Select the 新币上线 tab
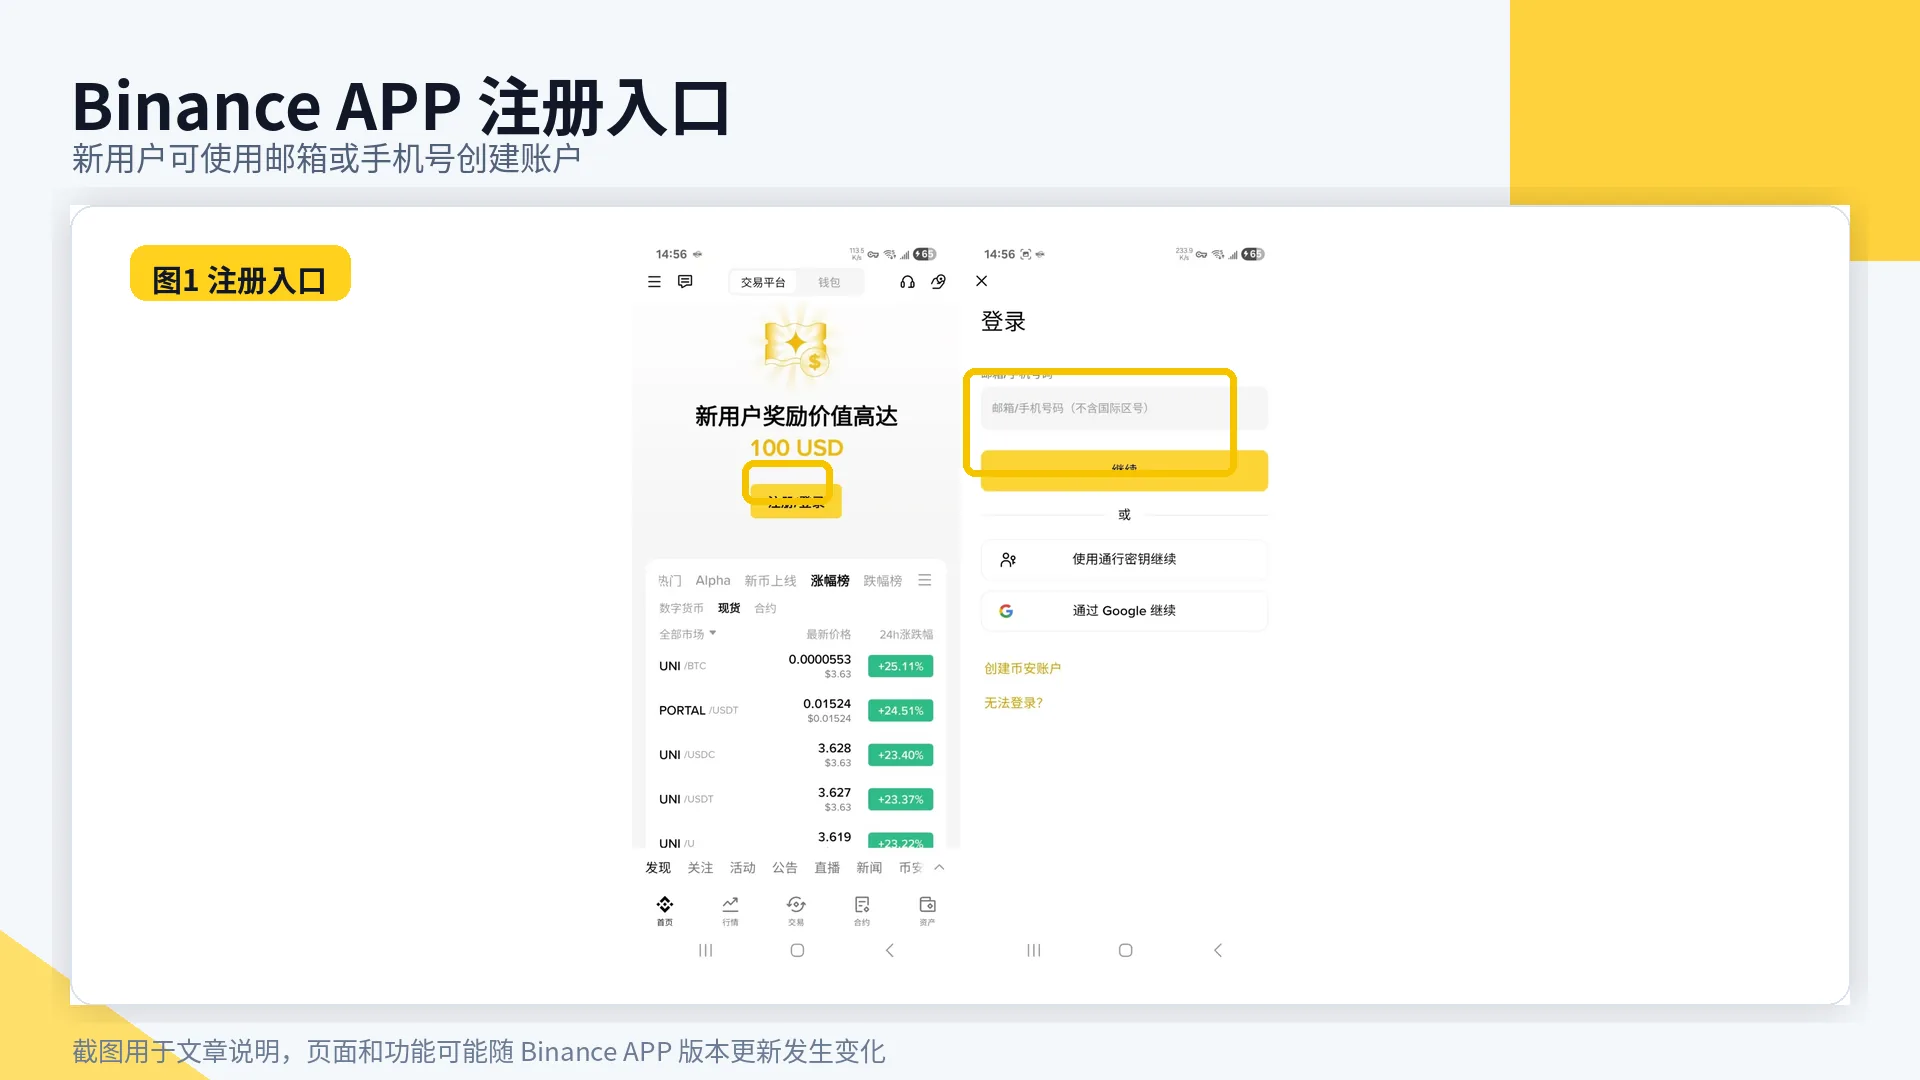The image size is (1920, 1080). pos(770,581)
